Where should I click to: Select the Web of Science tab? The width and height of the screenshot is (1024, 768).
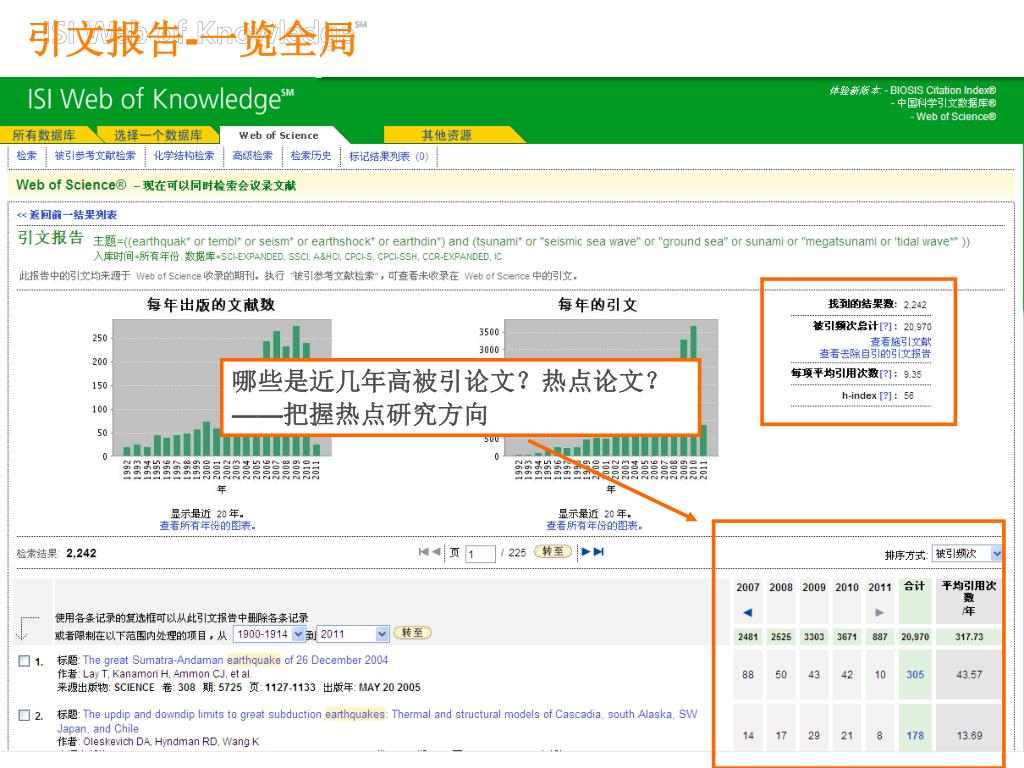(x=279, y=135)
